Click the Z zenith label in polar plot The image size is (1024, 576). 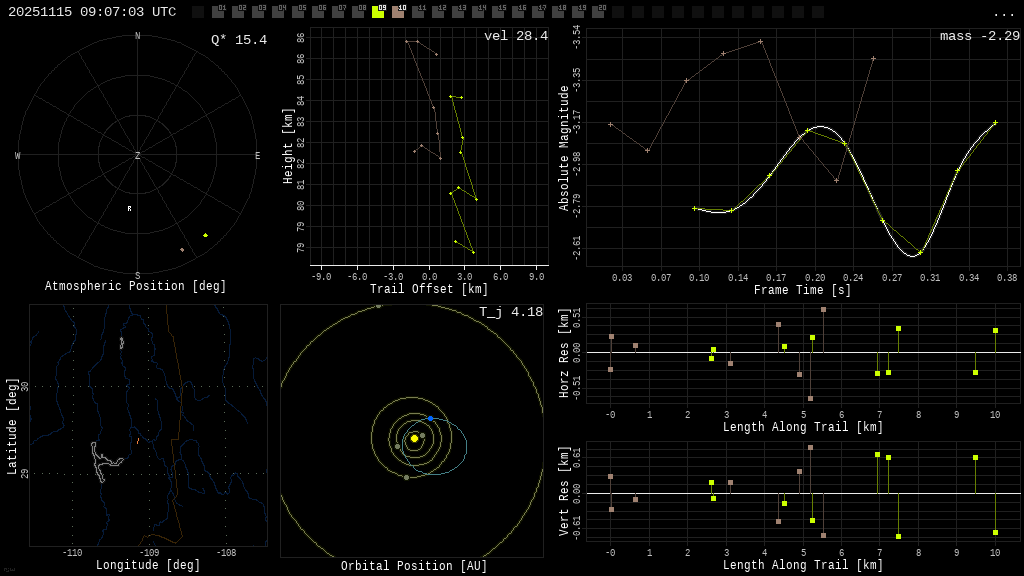[x=137, y=155]
